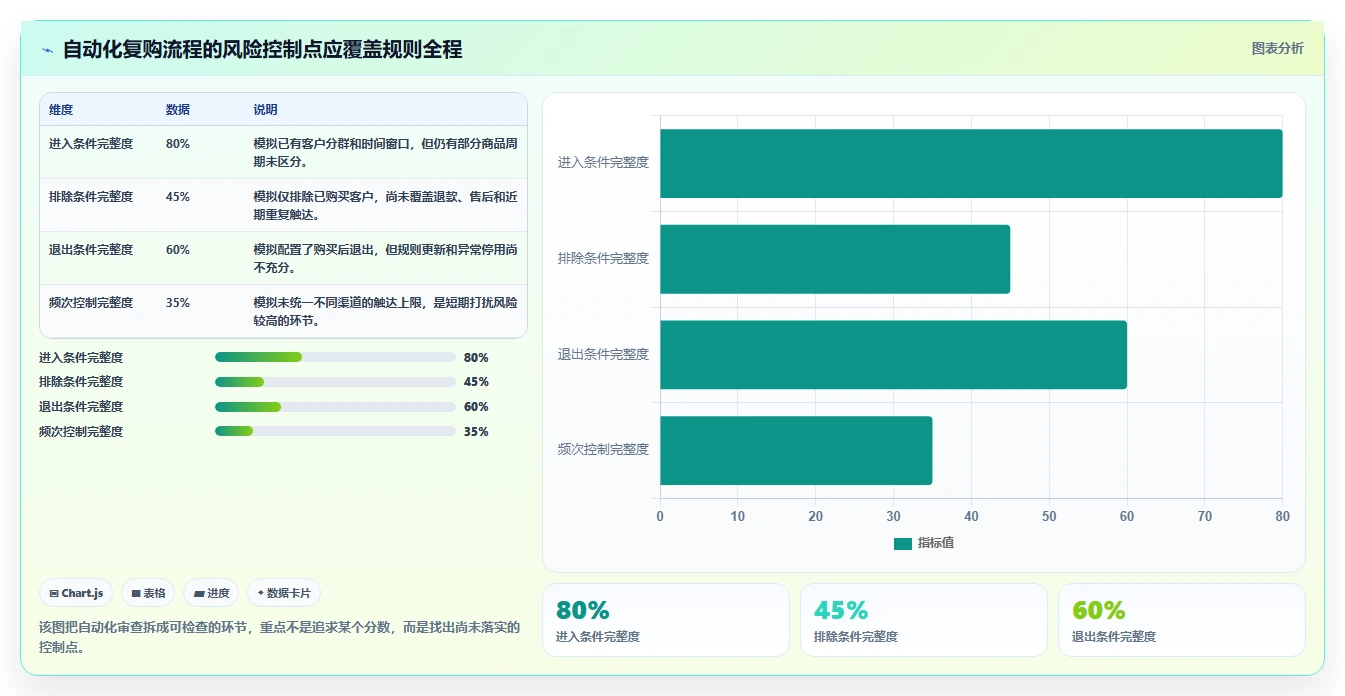Click the 排除条件完整度 bar in the chart
Viewport: 1345px width, 696px height.
(835, 259)
